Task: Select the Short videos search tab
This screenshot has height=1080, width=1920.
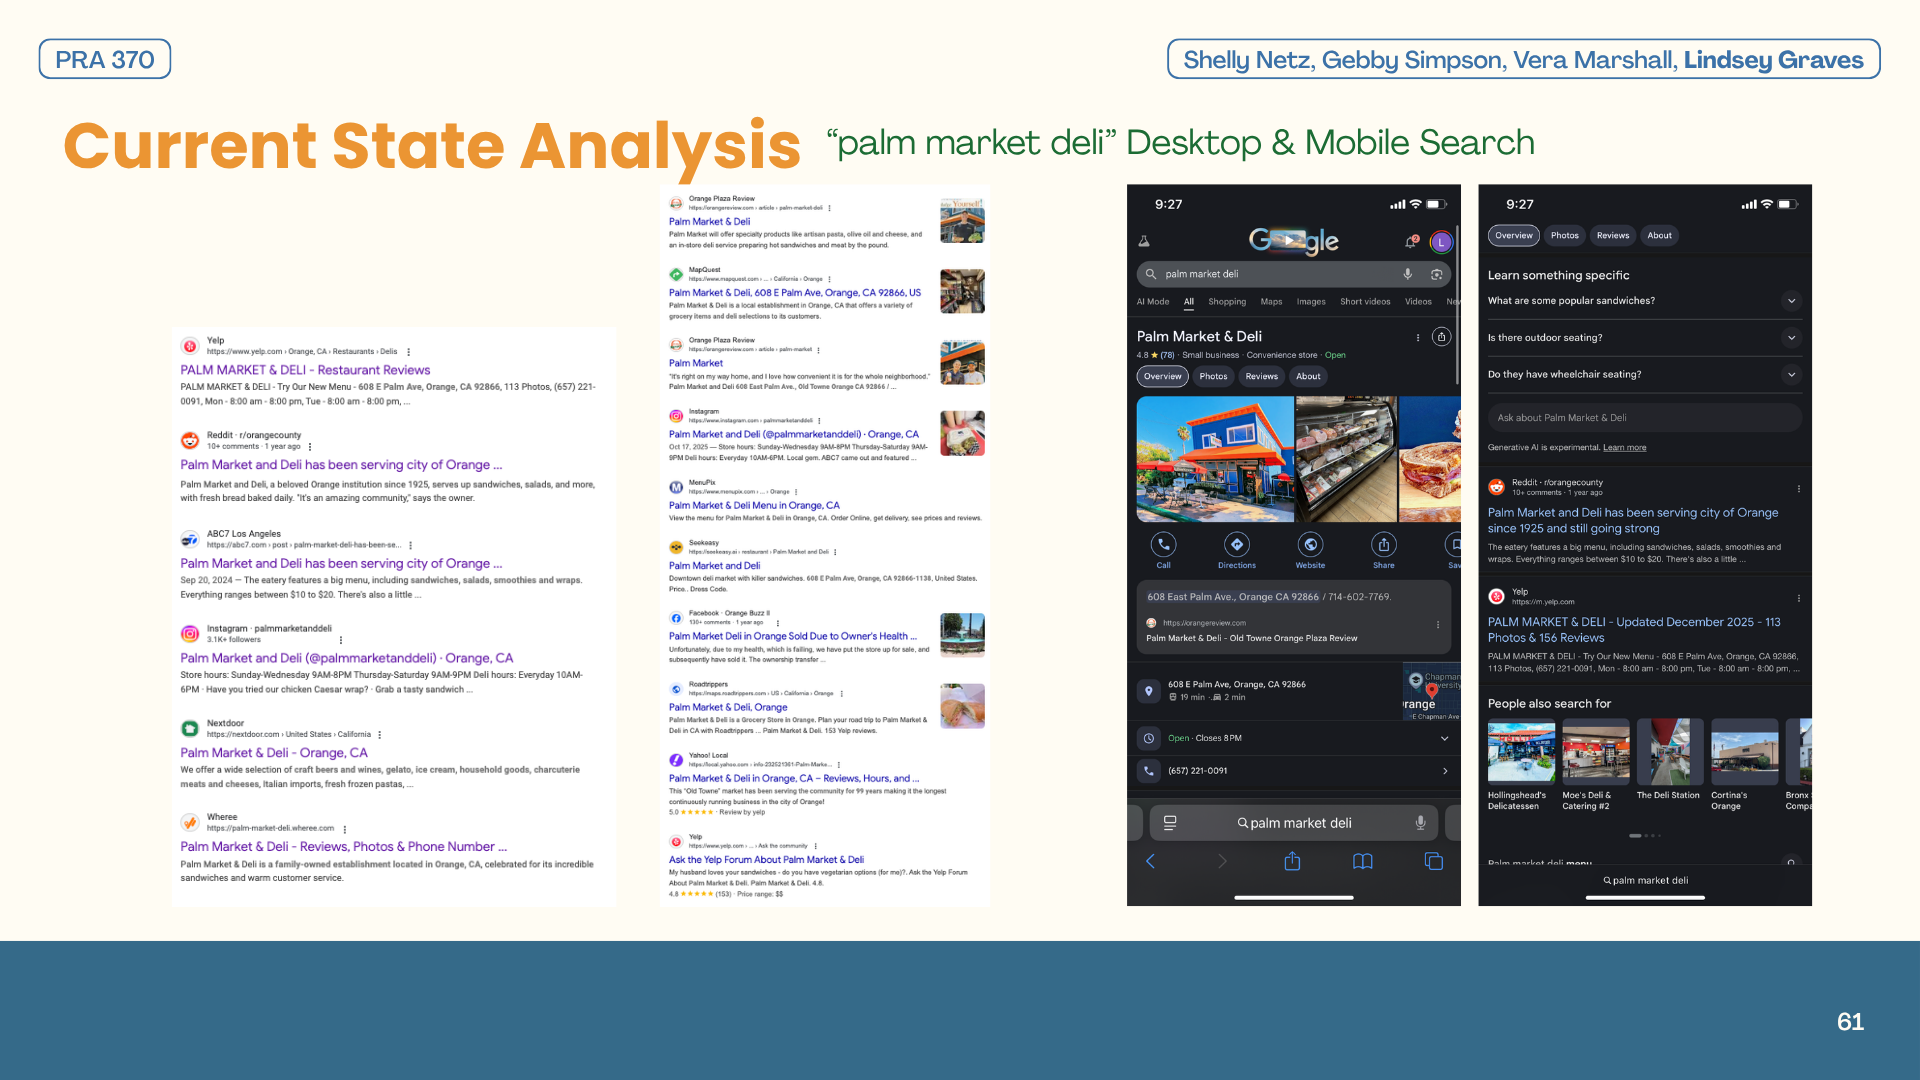Action: (x=1365, y=302)
